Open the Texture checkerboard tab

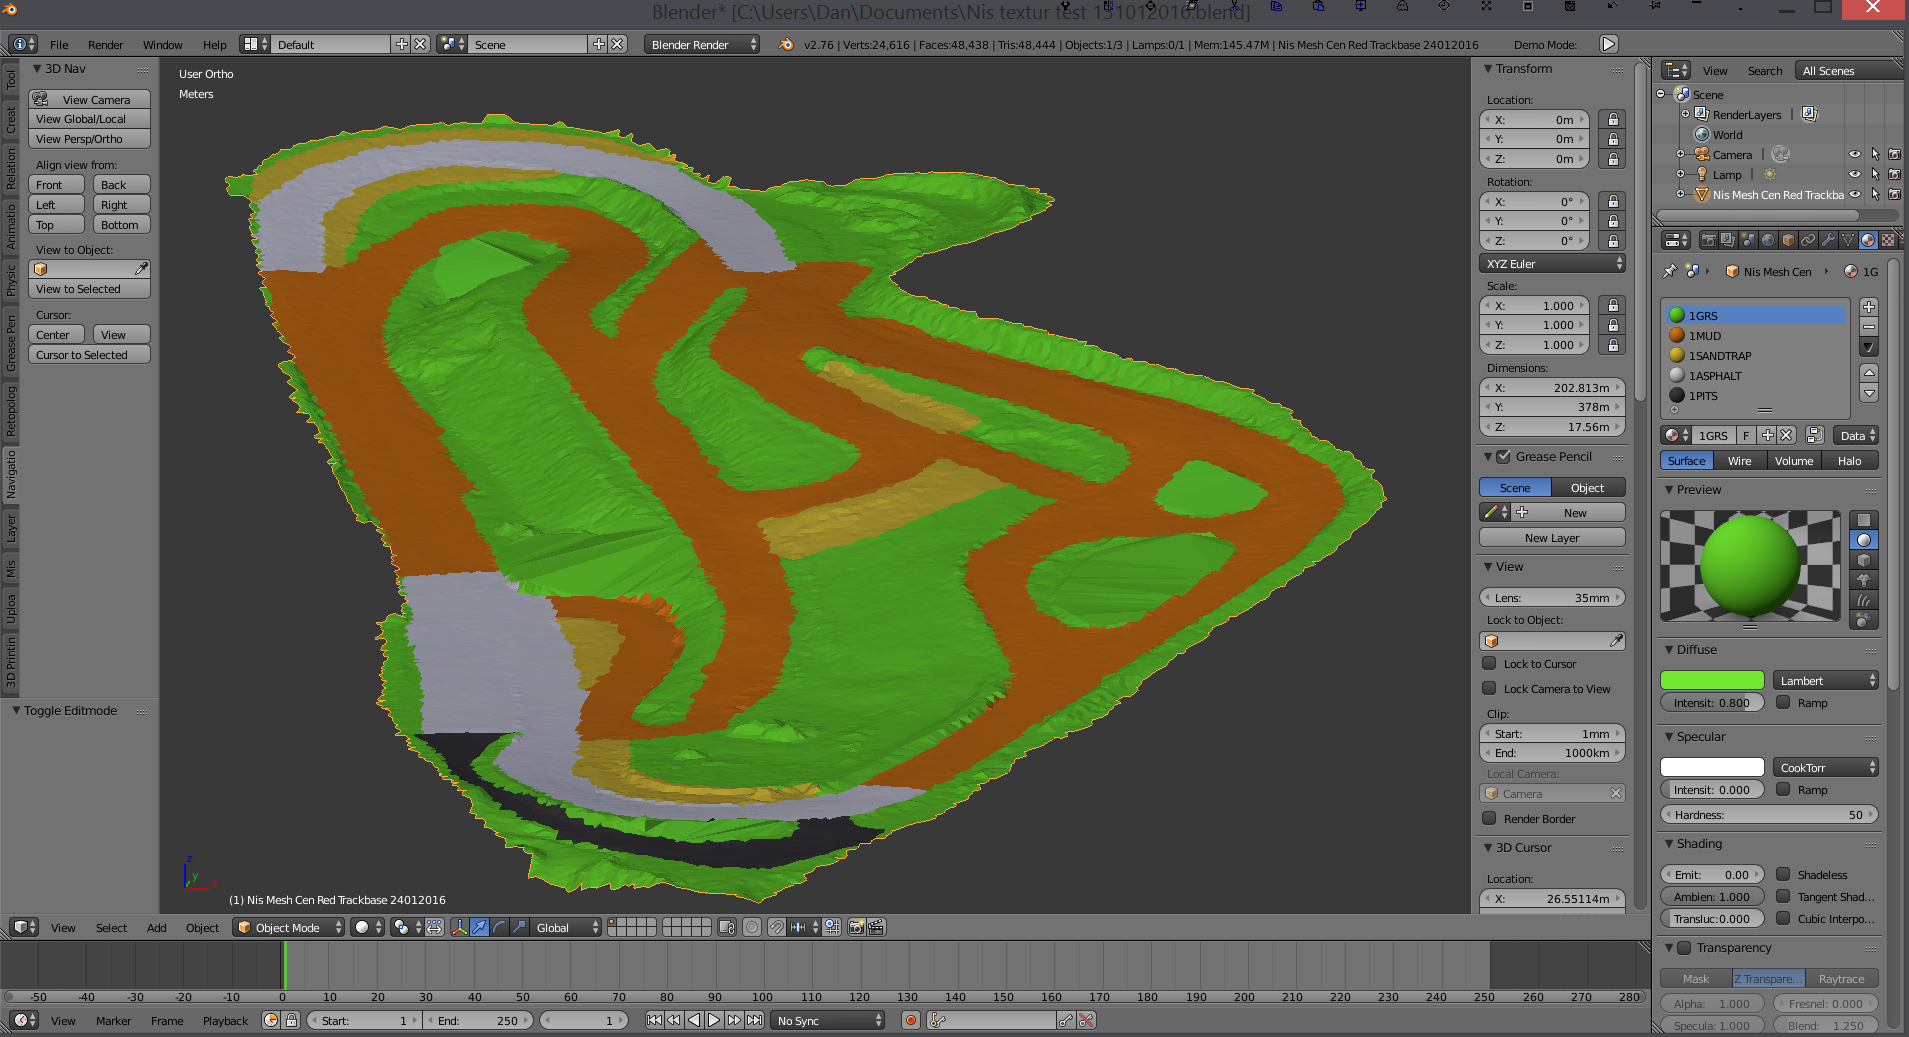pos(1888,240)
